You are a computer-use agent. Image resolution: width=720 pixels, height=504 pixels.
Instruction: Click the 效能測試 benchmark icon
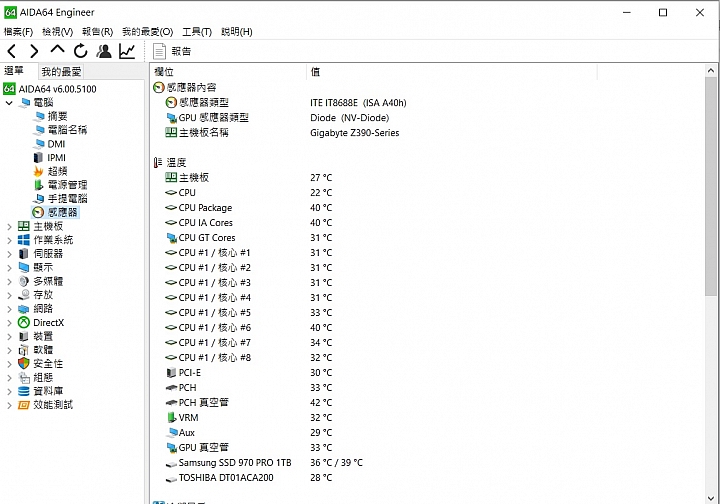pos(23,405)
